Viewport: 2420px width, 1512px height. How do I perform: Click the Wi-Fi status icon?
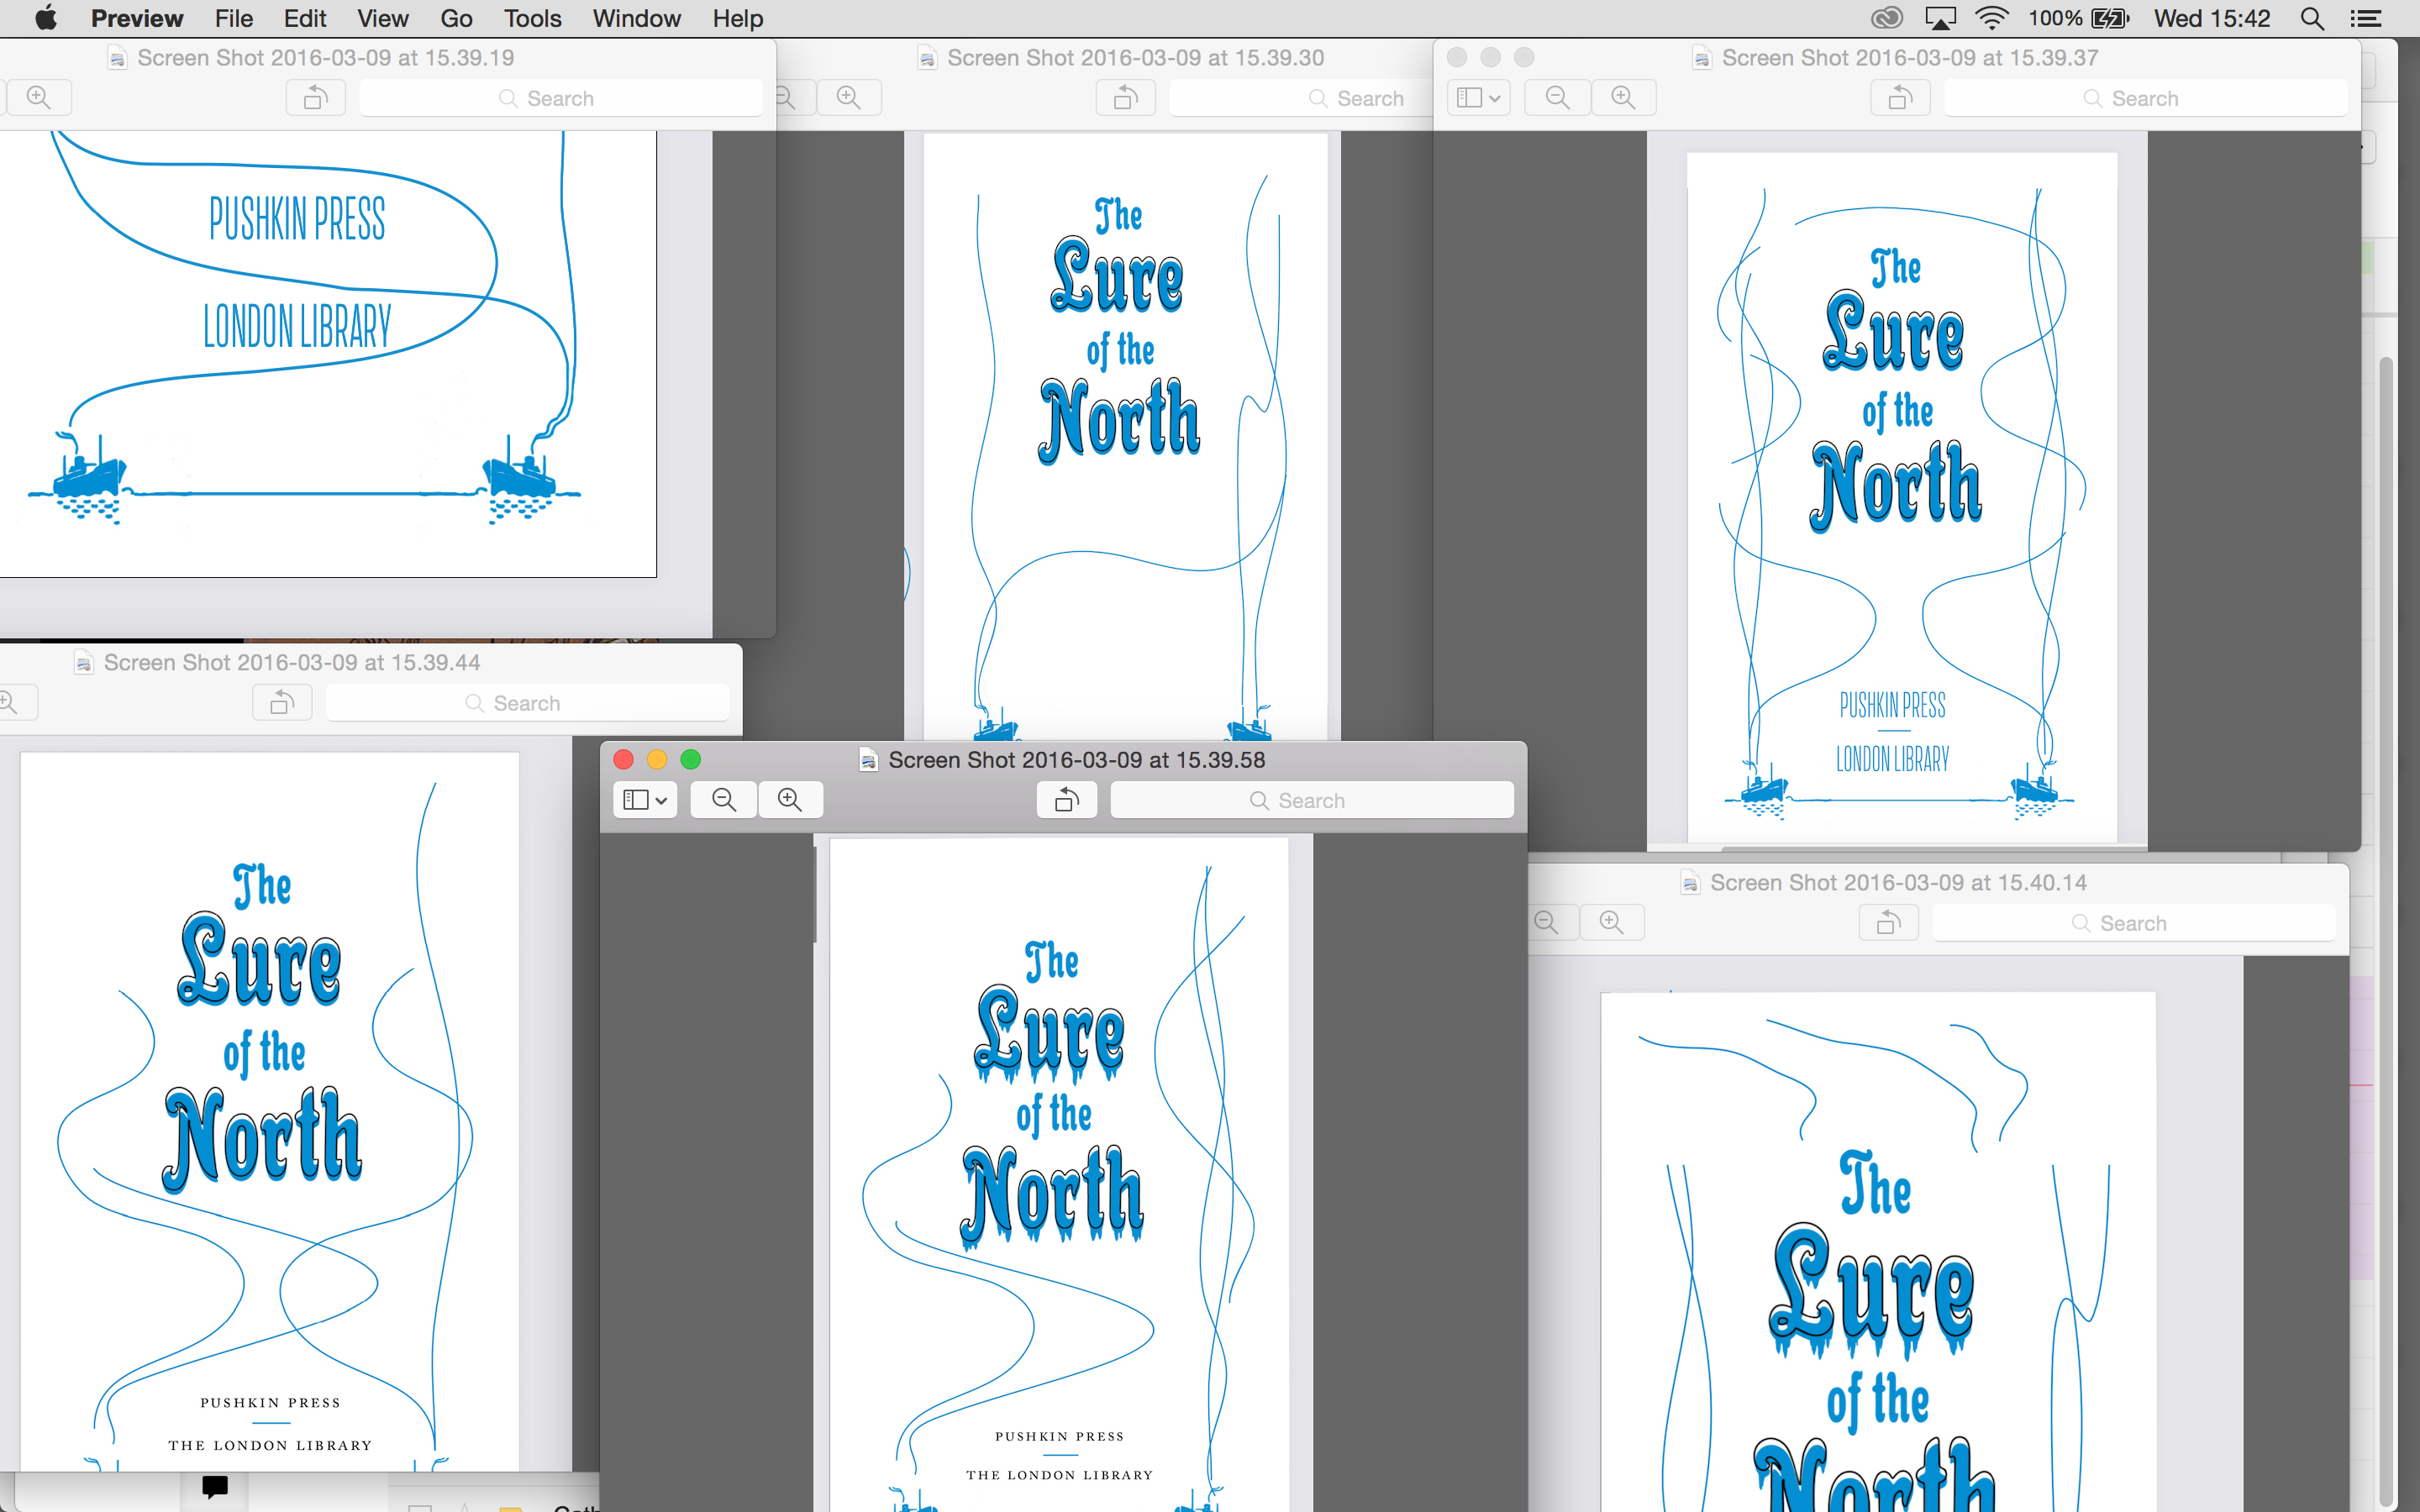tap(1992, 18)
